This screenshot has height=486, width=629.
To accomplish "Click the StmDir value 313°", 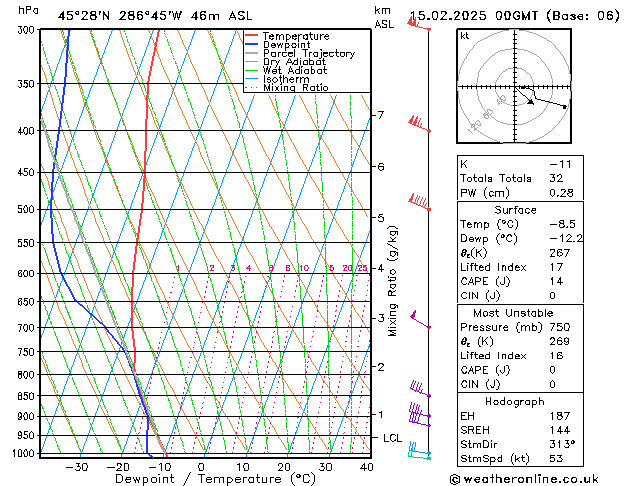I will (x=562, y=444).
